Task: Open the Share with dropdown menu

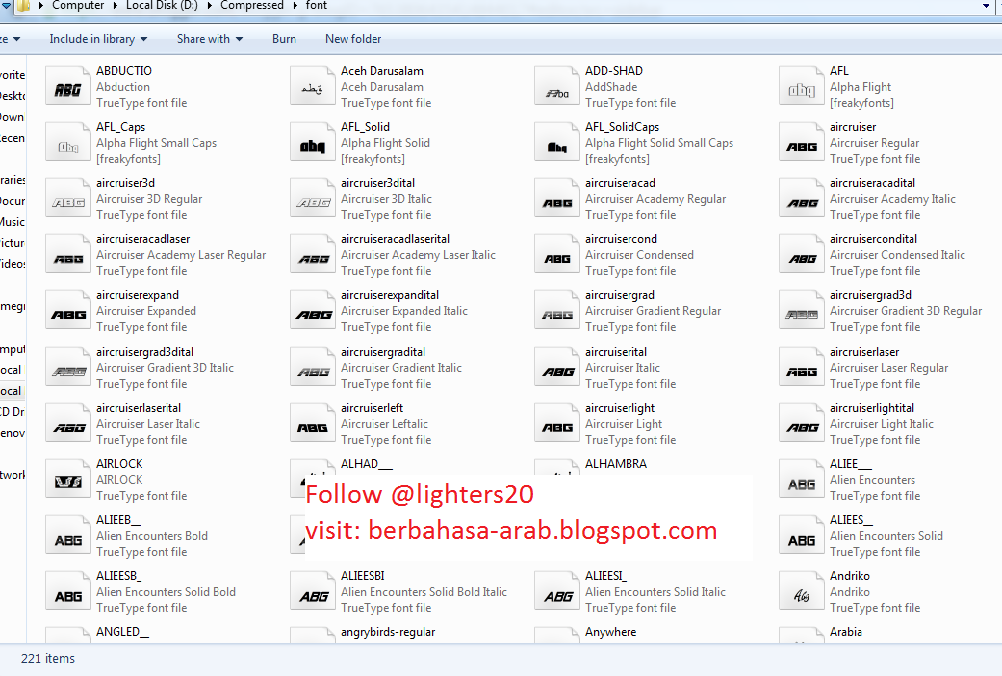Action: pos(209,39)
